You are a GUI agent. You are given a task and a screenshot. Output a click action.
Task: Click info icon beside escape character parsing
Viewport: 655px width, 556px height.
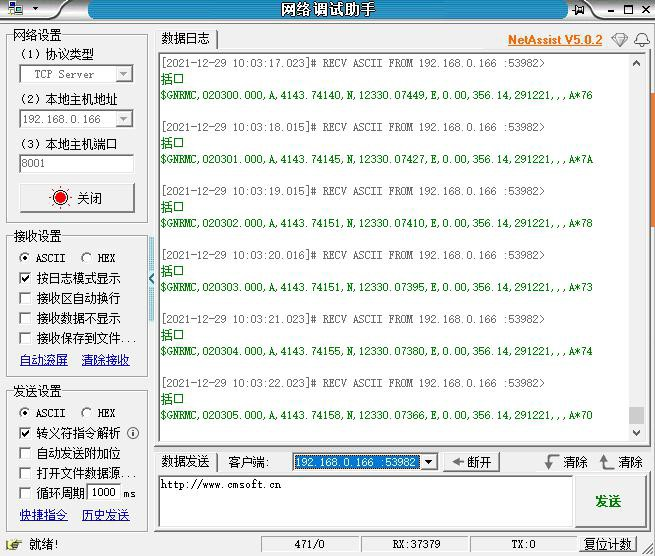pyautogui.click(x=133, y=433)
